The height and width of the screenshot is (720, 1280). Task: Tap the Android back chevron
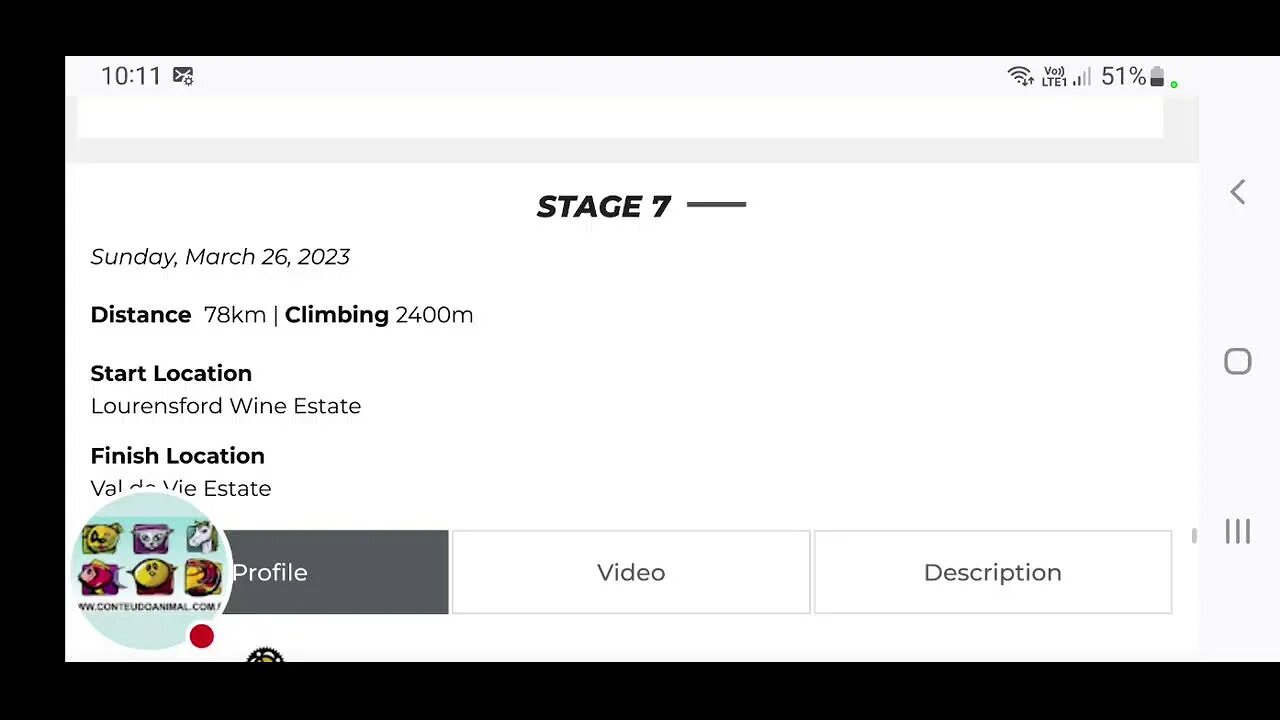tap(1238, 192)
